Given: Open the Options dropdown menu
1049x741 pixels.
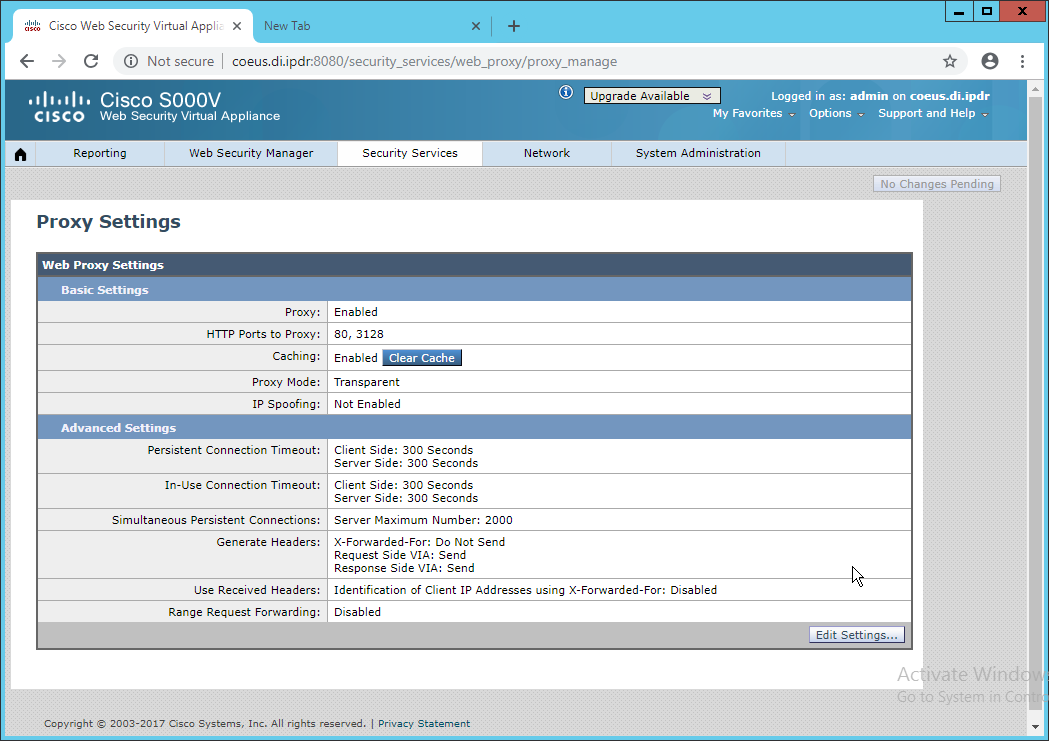Looking at the screenshot, I should [x=836, y=114].
